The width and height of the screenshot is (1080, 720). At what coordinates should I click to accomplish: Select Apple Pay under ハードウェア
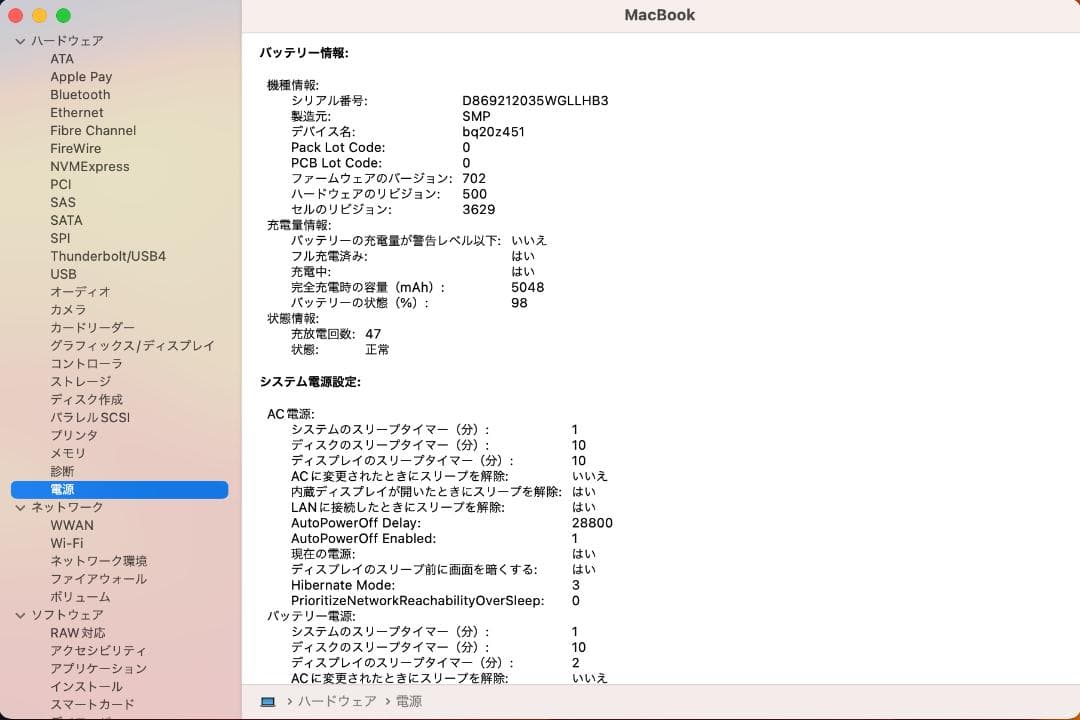pyautogui.click(x=81, y=76)
